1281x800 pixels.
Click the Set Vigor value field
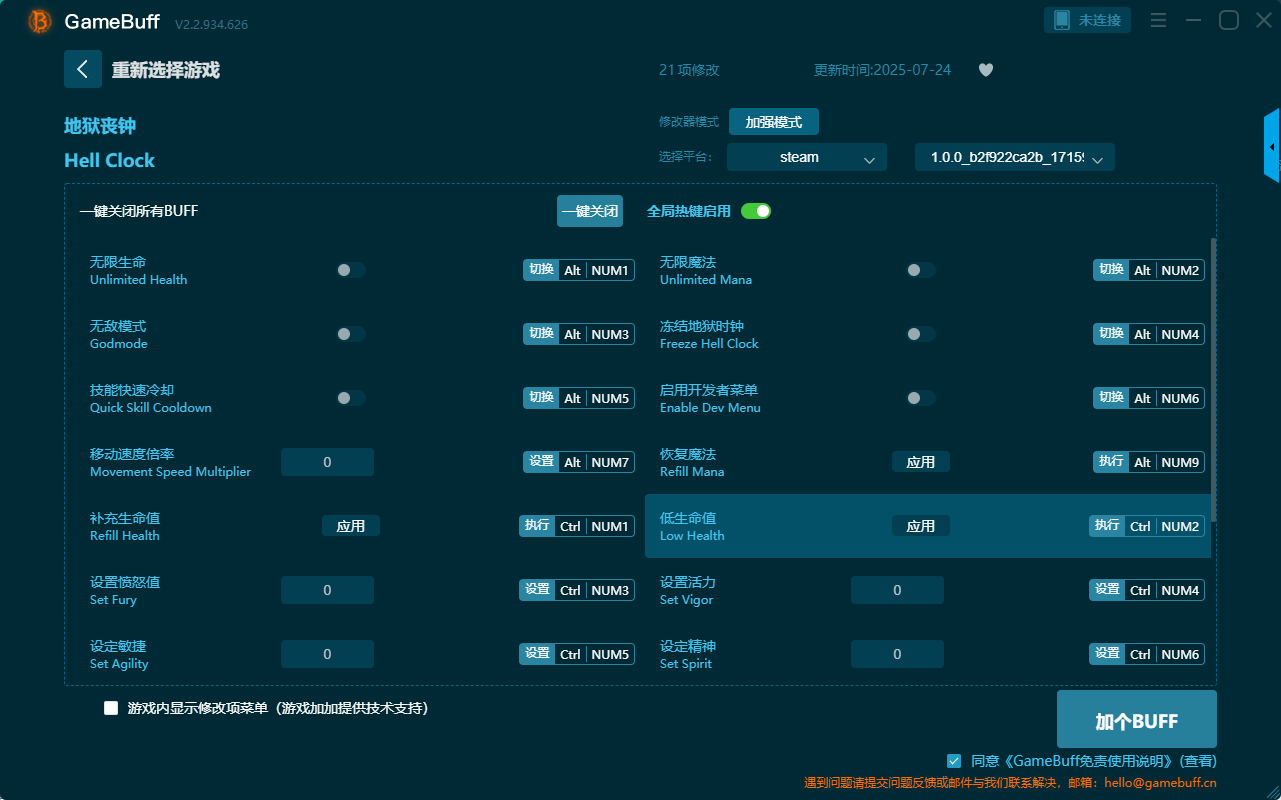897,590
